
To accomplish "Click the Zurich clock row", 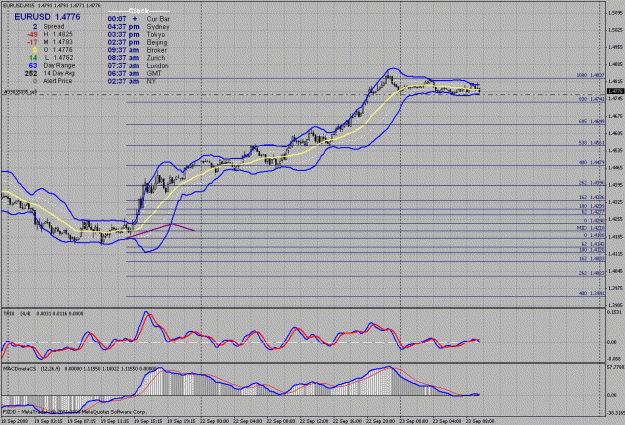I will click(136, 58).
